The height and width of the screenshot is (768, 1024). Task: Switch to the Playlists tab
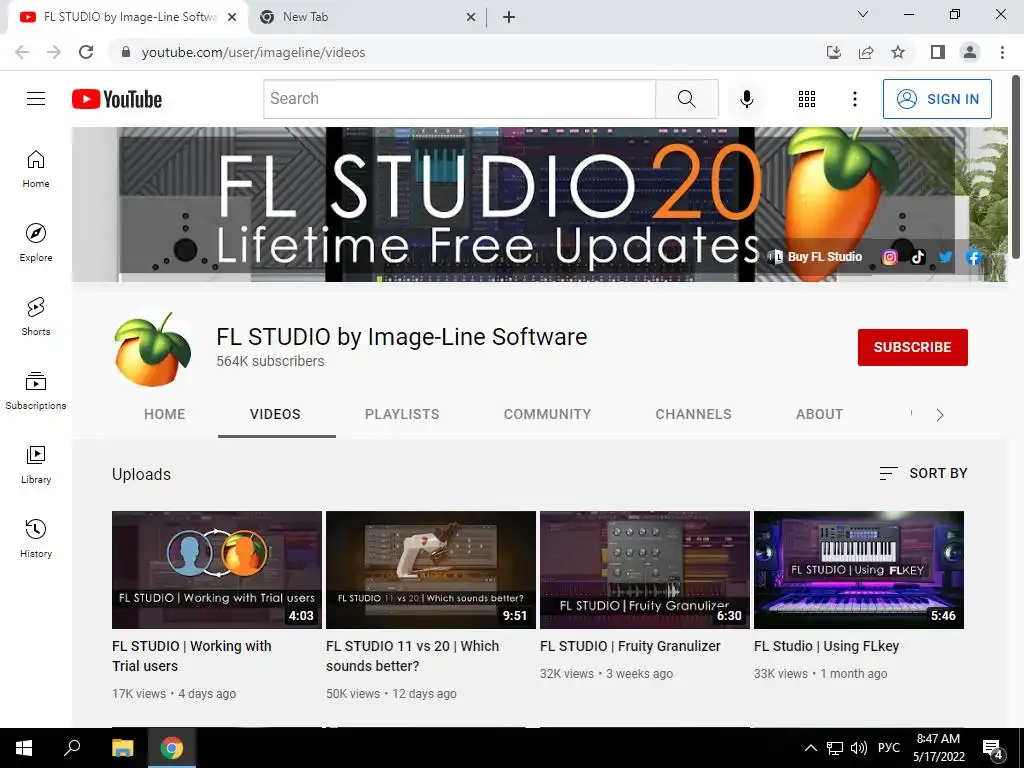point(402,414)
